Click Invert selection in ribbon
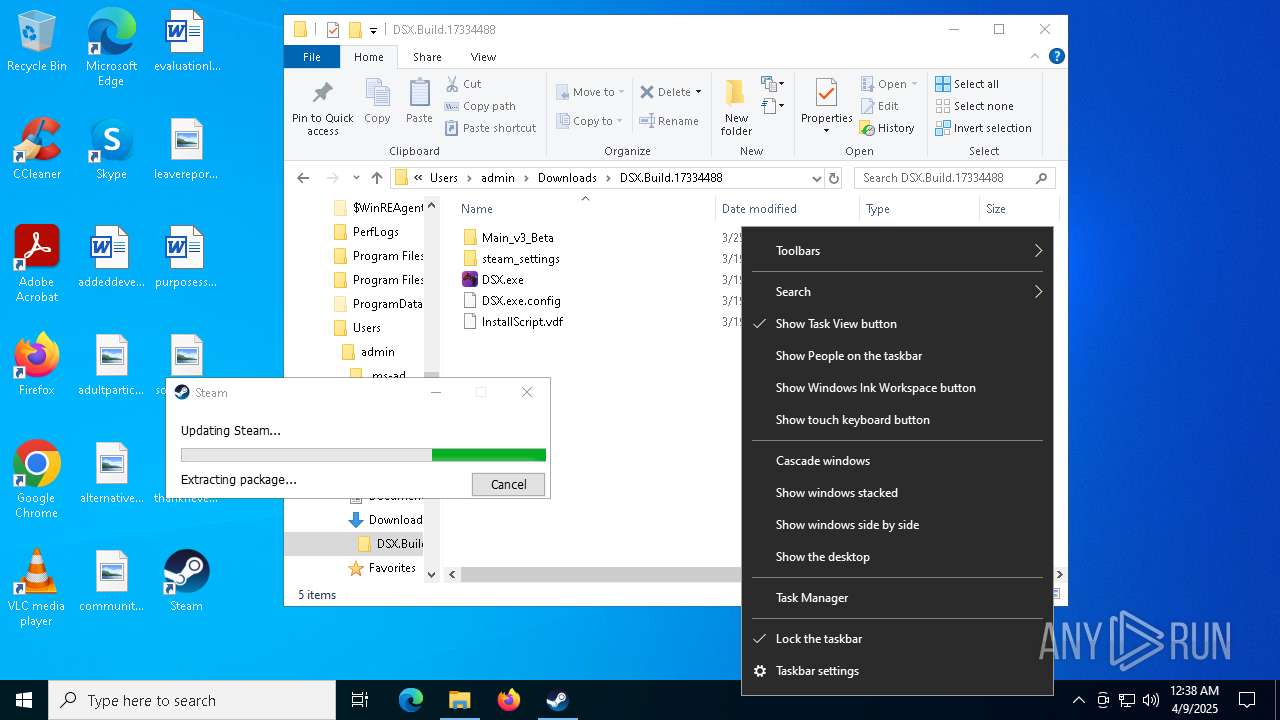The image size is (1280, 720). 983,128
